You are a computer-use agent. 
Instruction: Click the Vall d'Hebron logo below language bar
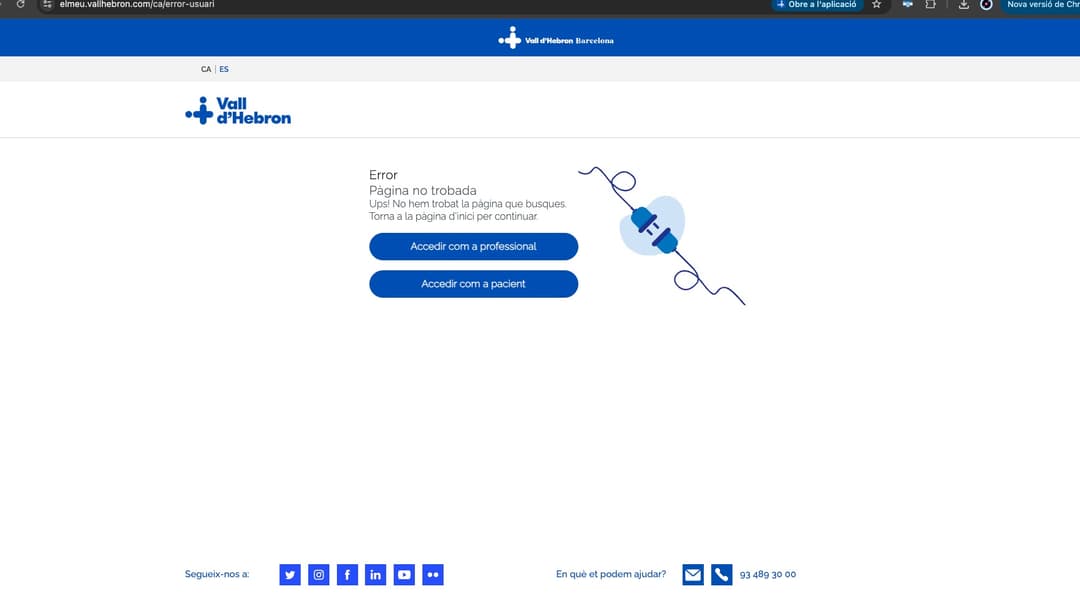pyautogui.click(x=238, y=111)
